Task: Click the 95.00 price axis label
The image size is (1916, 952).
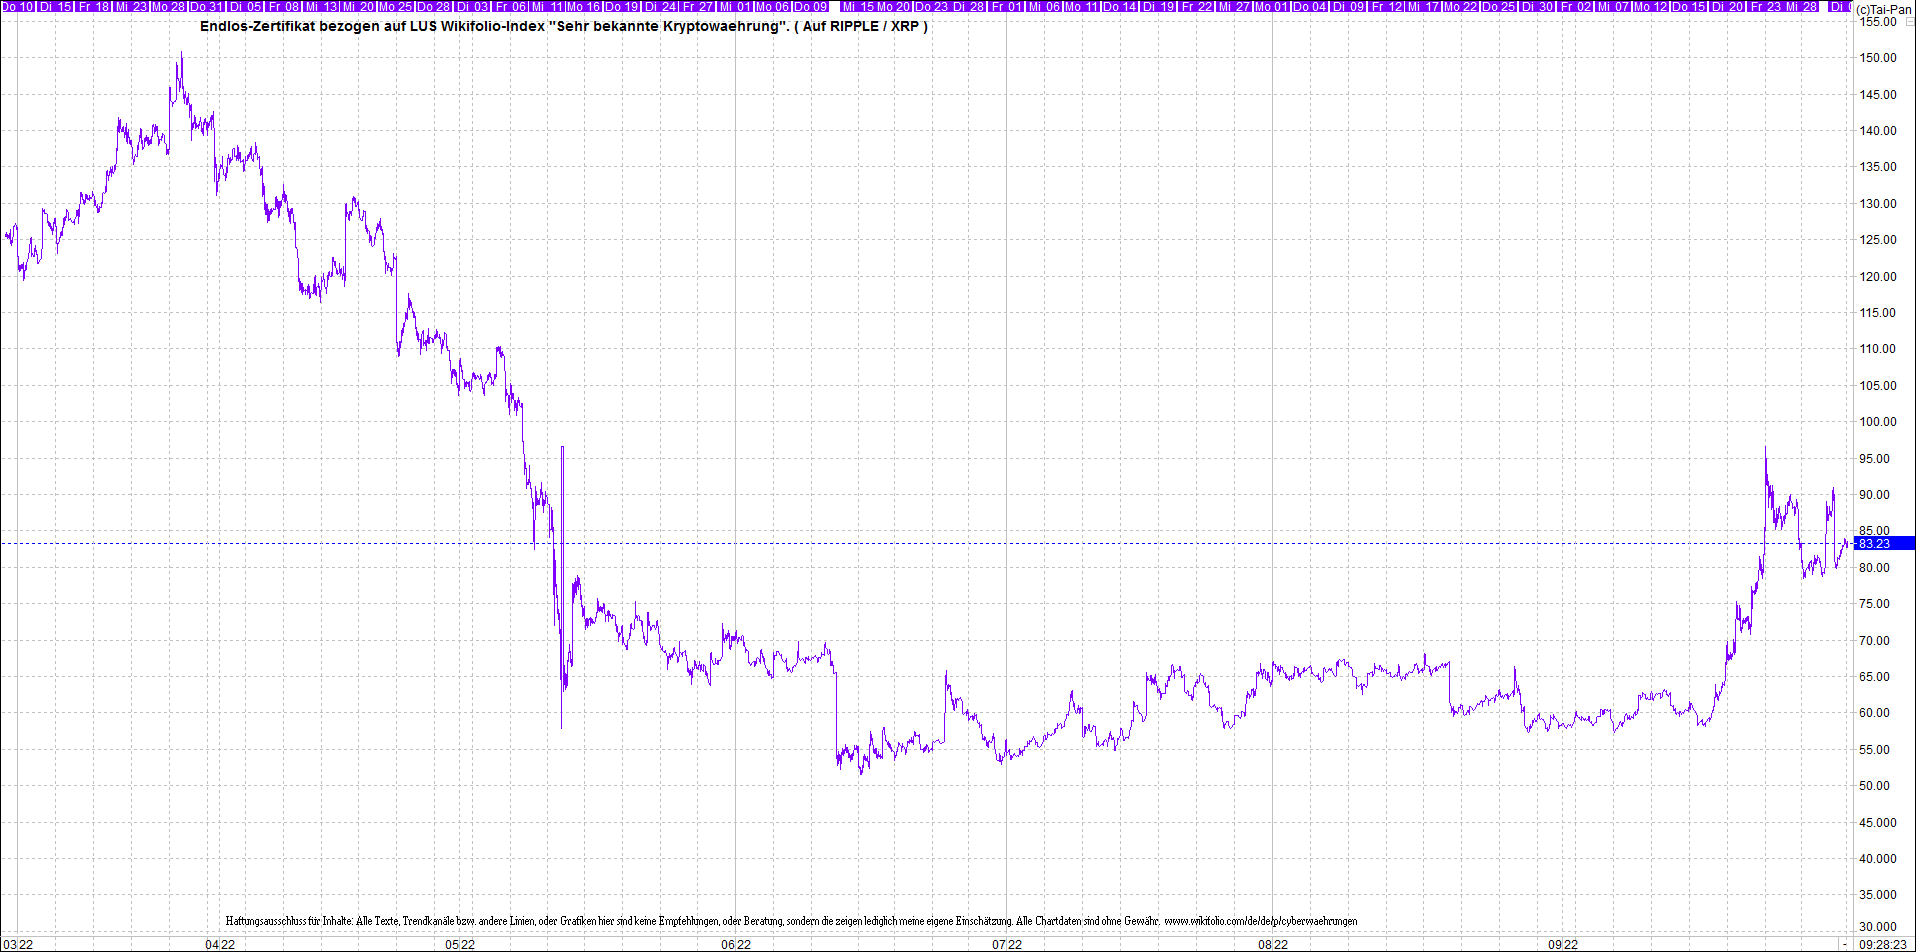Action: [1874, 459]
